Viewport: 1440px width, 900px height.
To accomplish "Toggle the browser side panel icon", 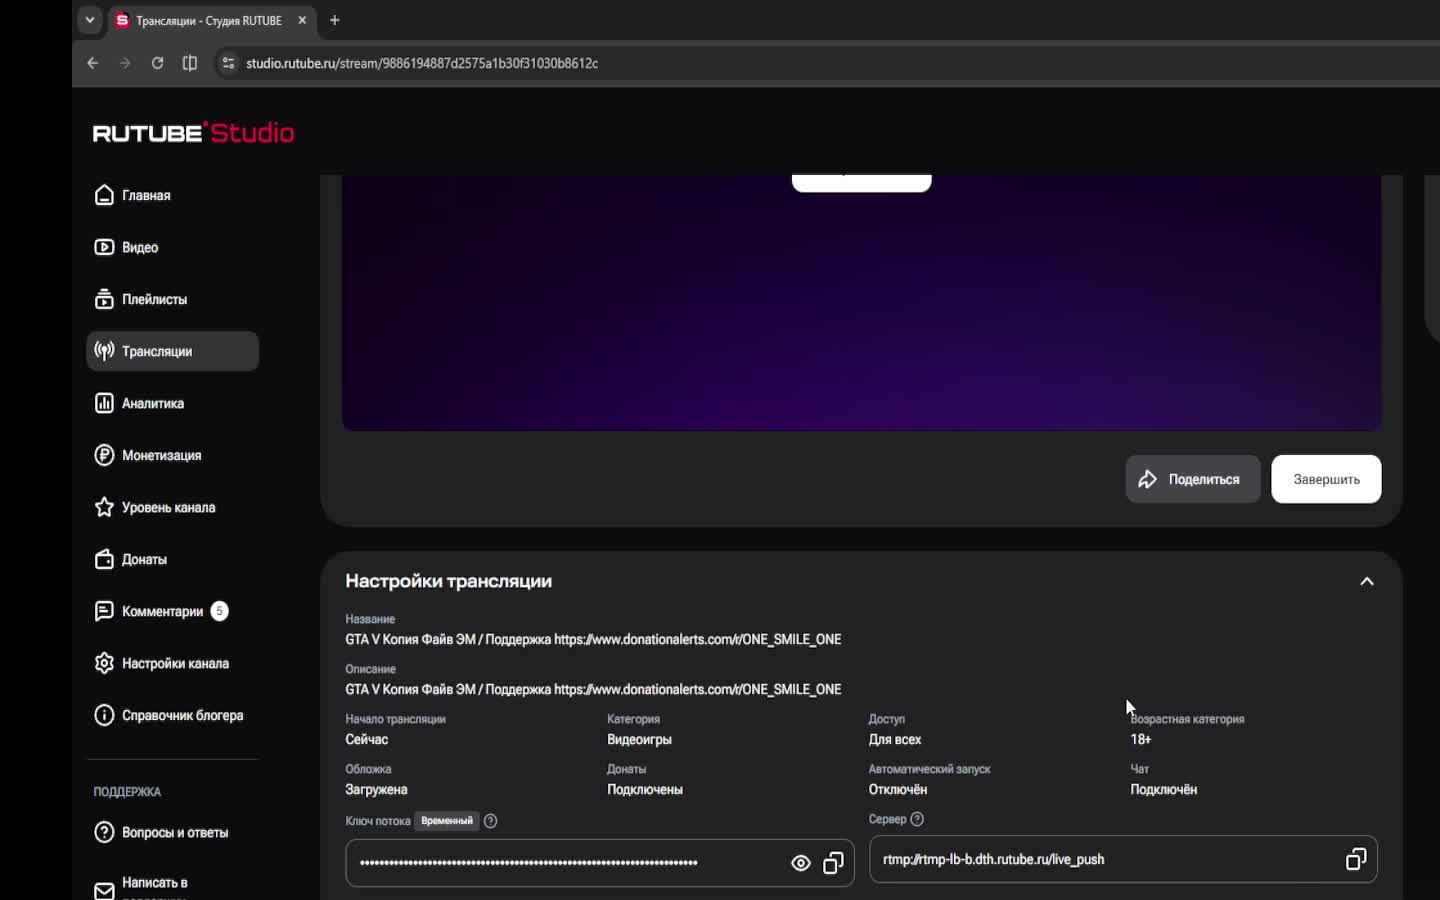I will click(x=190, y=63).
